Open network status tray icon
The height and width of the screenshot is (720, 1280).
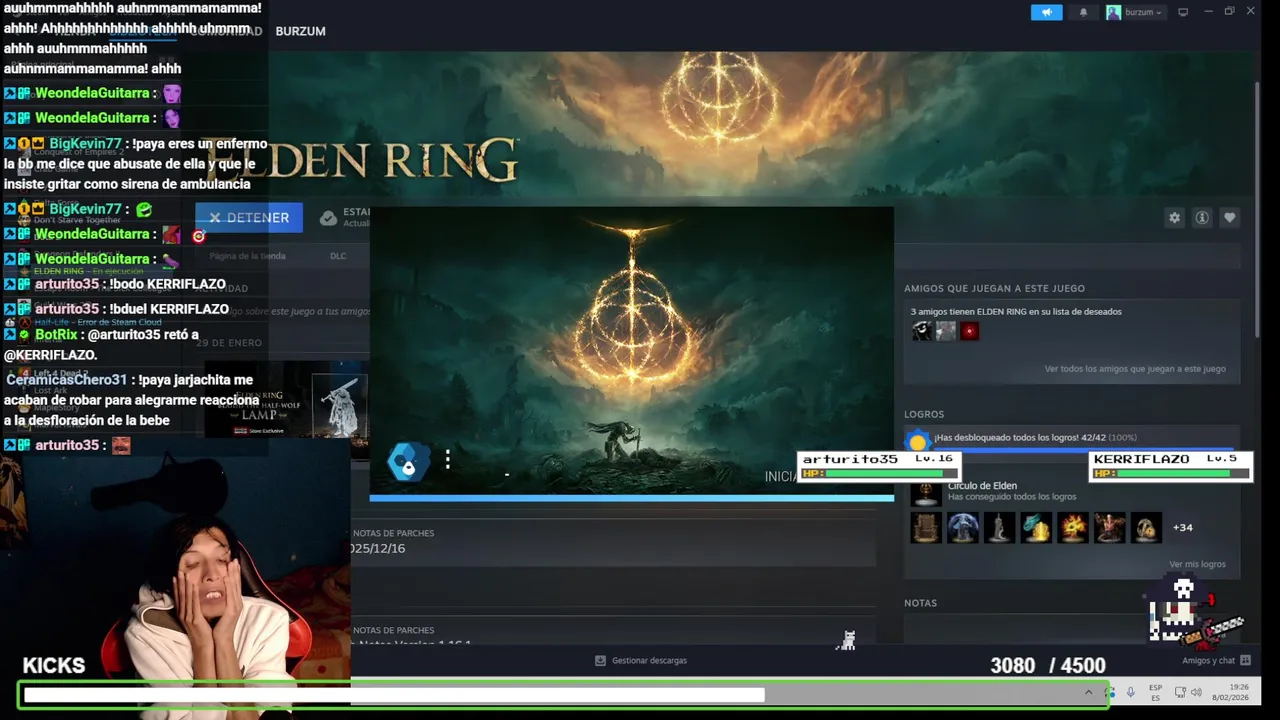click(x=1180, y=692)
